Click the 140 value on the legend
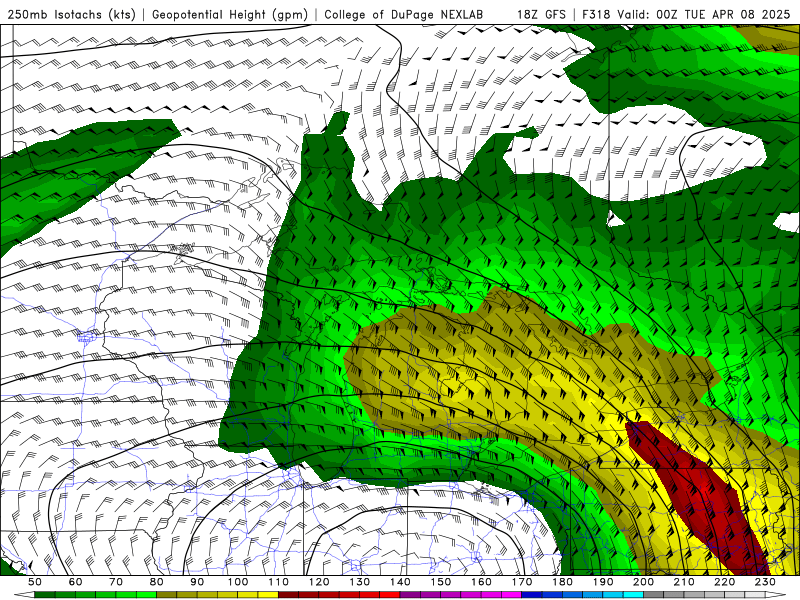This screenshot has height=600, width=800. (x=401, y=582)
